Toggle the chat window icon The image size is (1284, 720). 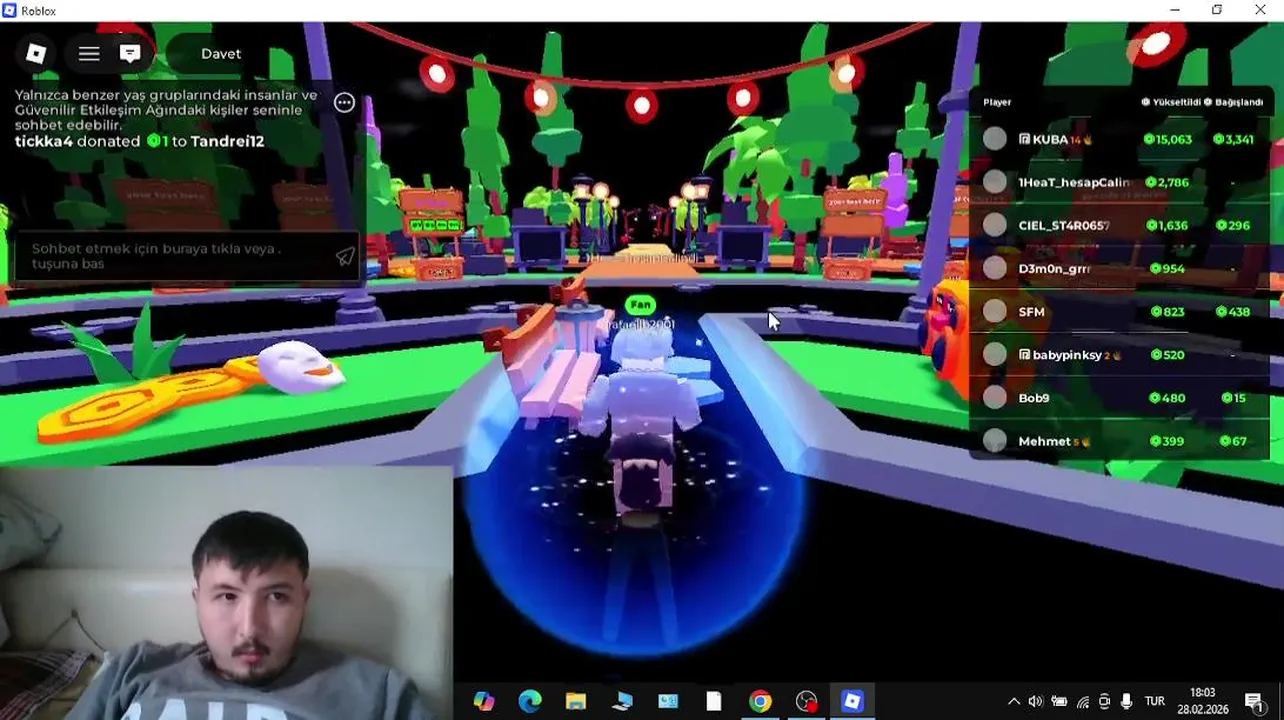tap(130, 54)
